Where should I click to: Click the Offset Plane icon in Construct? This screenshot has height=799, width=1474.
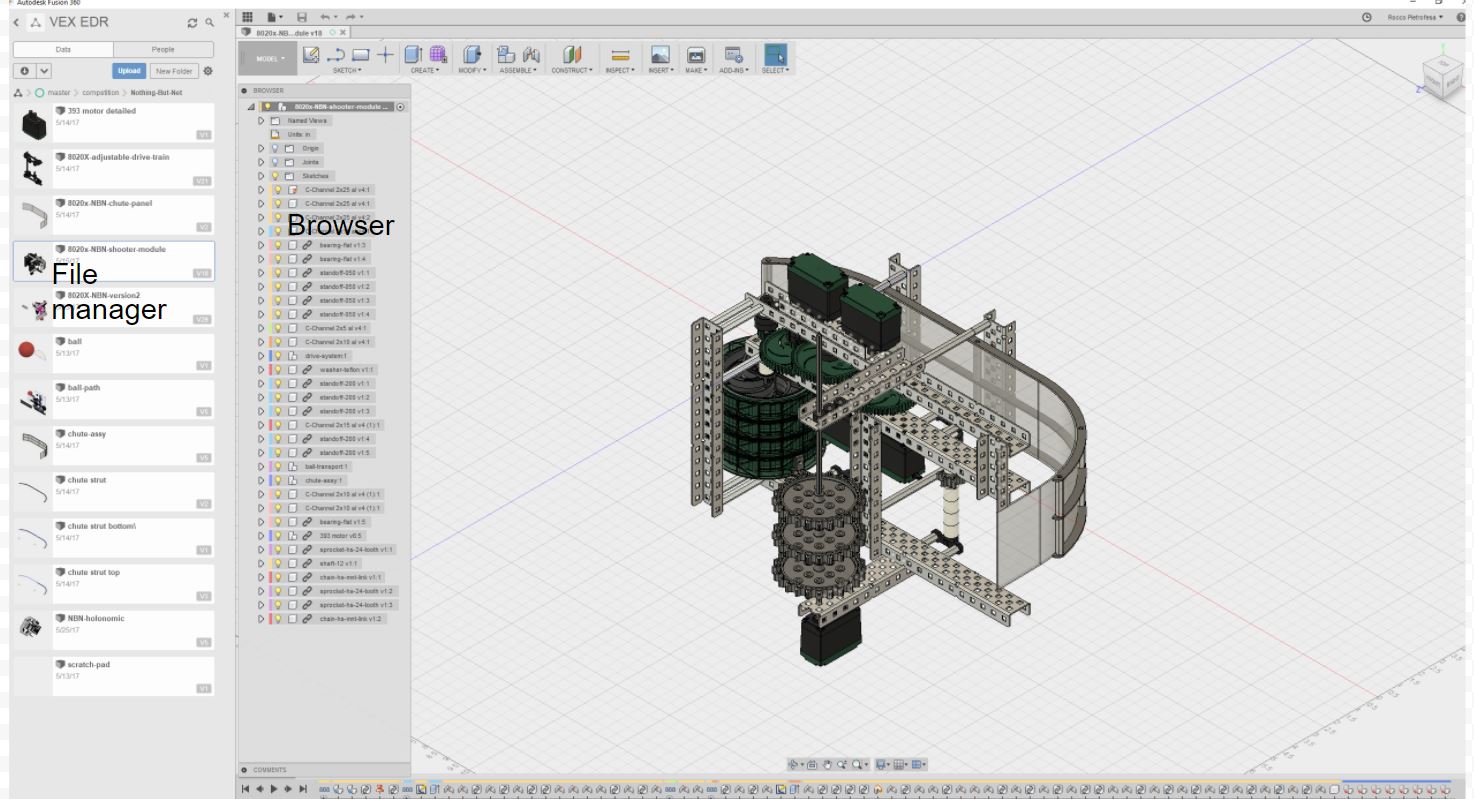tap(572, 55)
